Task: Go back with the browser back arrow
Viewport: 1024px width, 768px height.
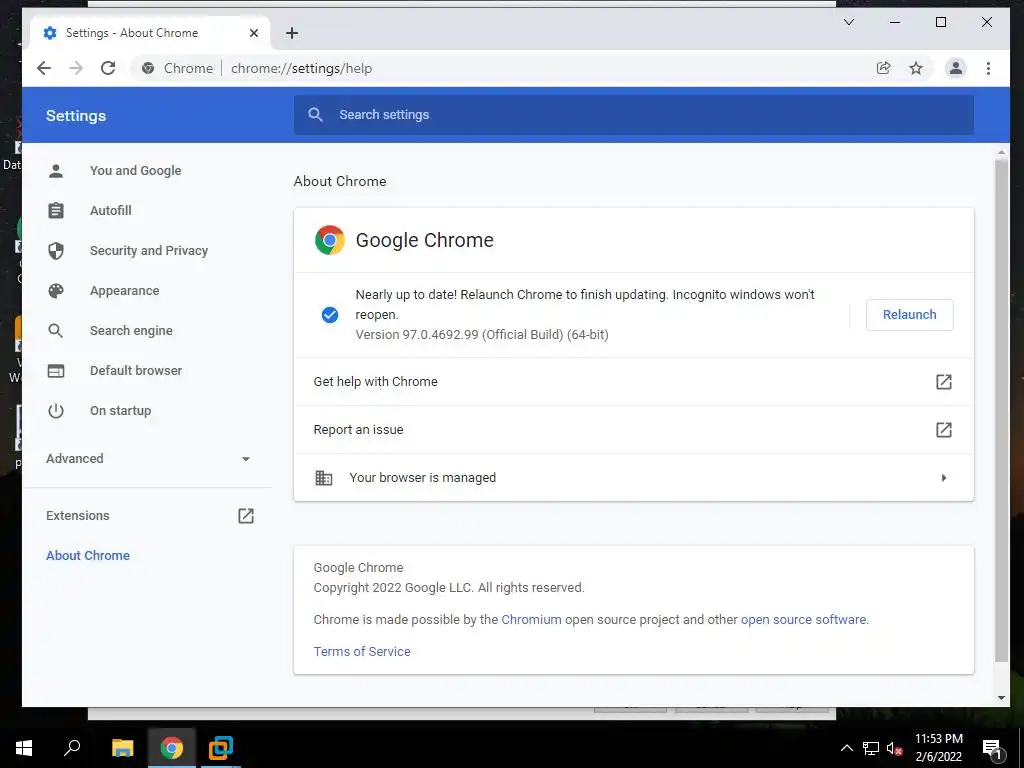Action: (44, 68)
